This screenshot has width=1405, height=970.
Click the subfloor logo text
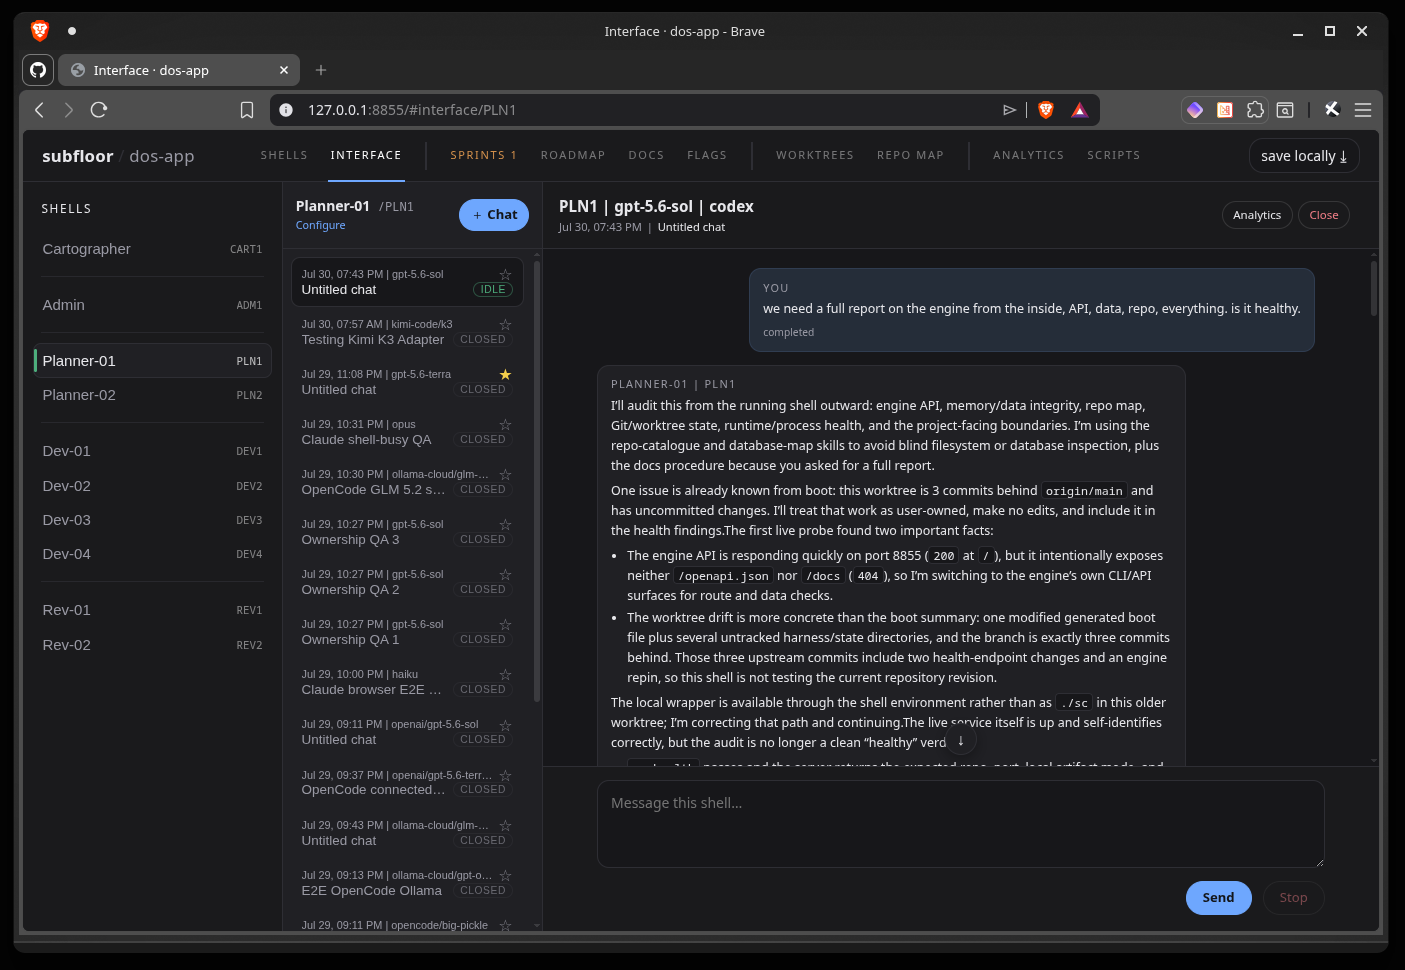click(77, 156)
